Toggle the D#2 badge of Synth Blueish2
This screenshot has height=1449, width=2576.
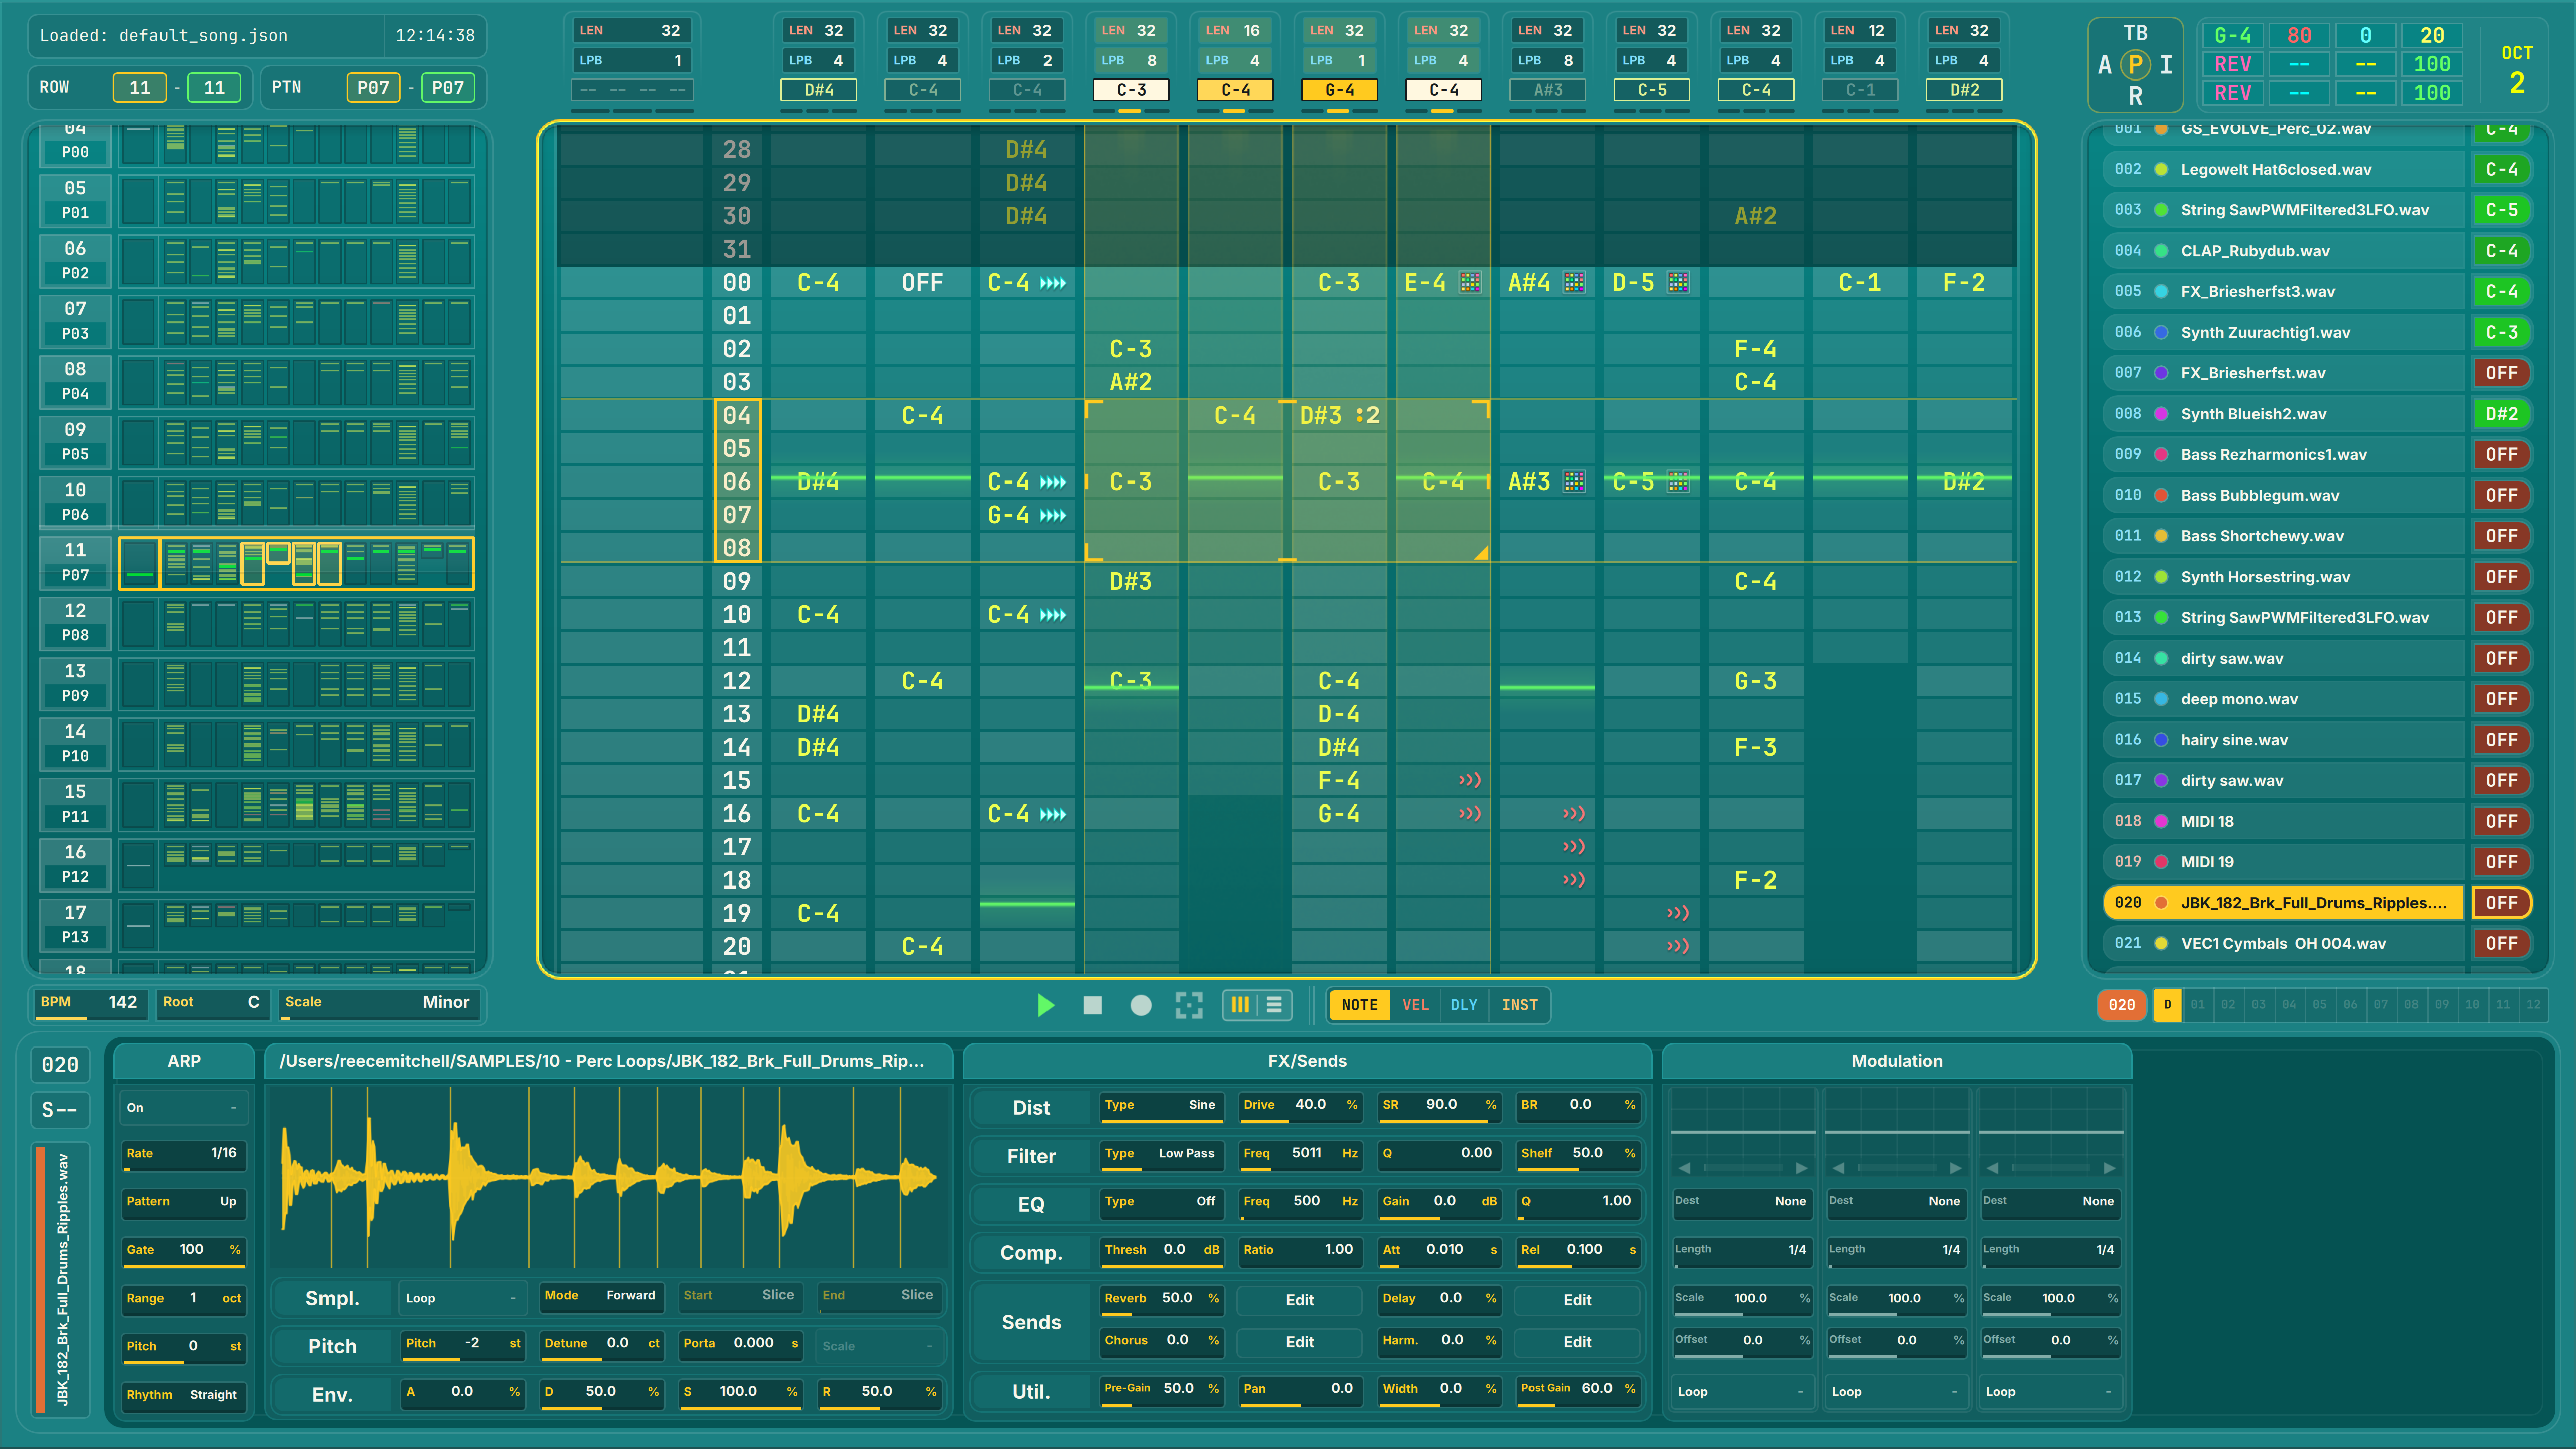[x=2501, y=414]
